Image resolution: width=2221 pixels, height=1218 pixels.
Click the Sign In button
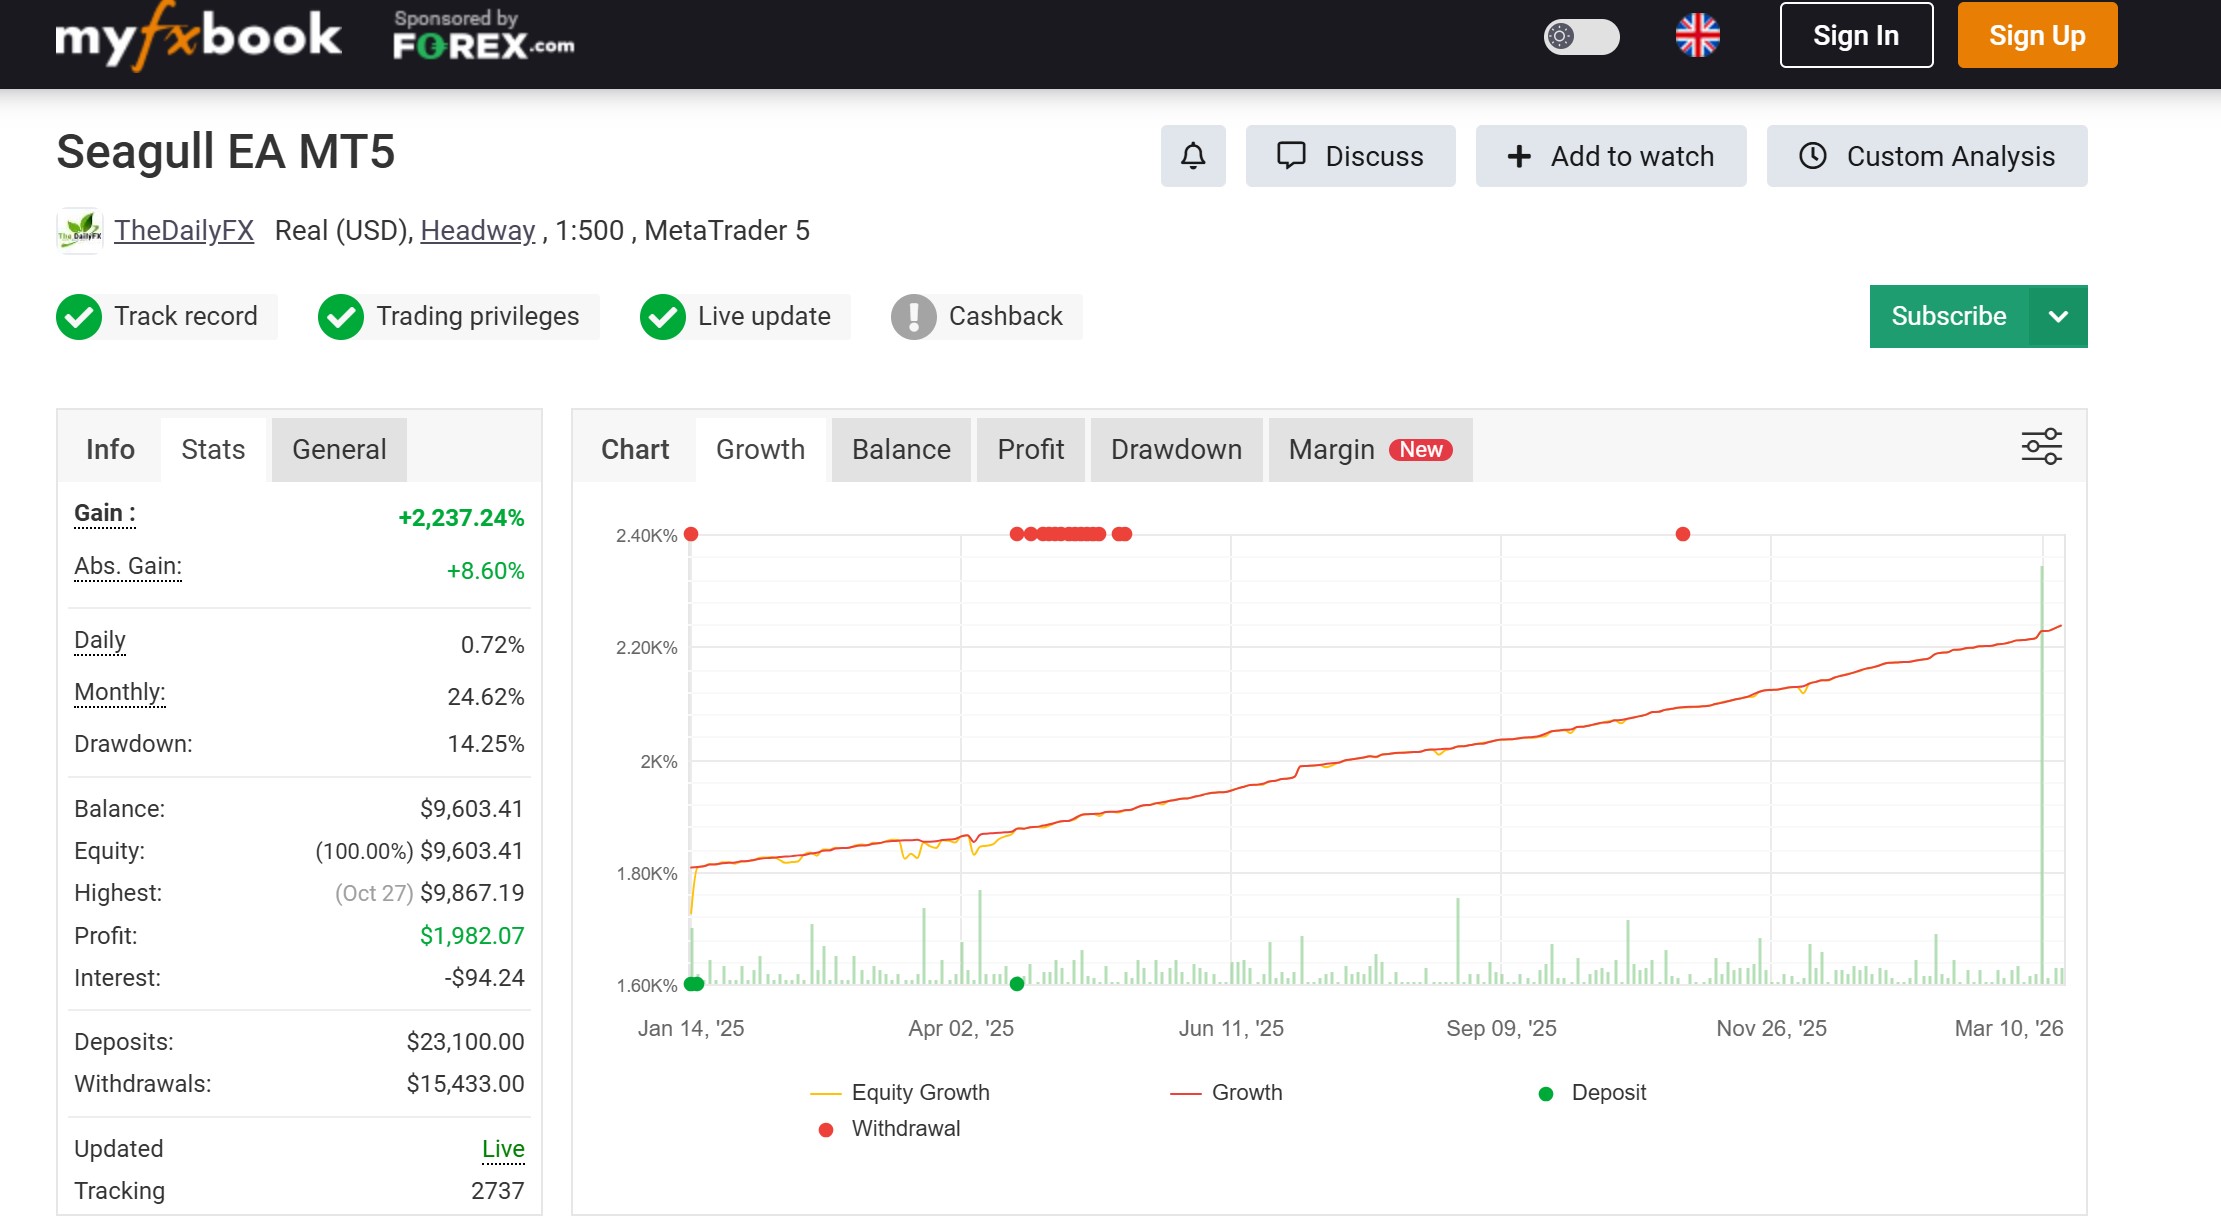[x=1856, y=35]
